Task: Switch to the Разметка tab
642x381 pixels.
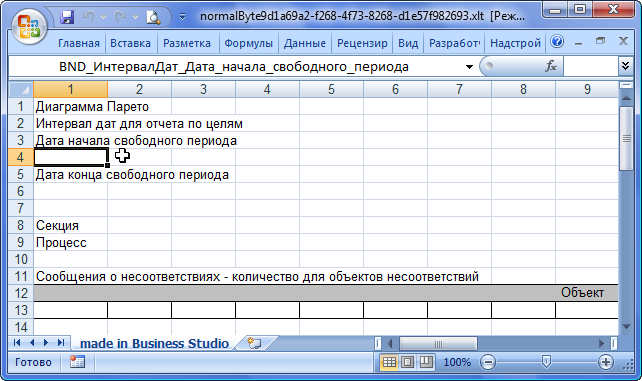Action: [187, 43]
